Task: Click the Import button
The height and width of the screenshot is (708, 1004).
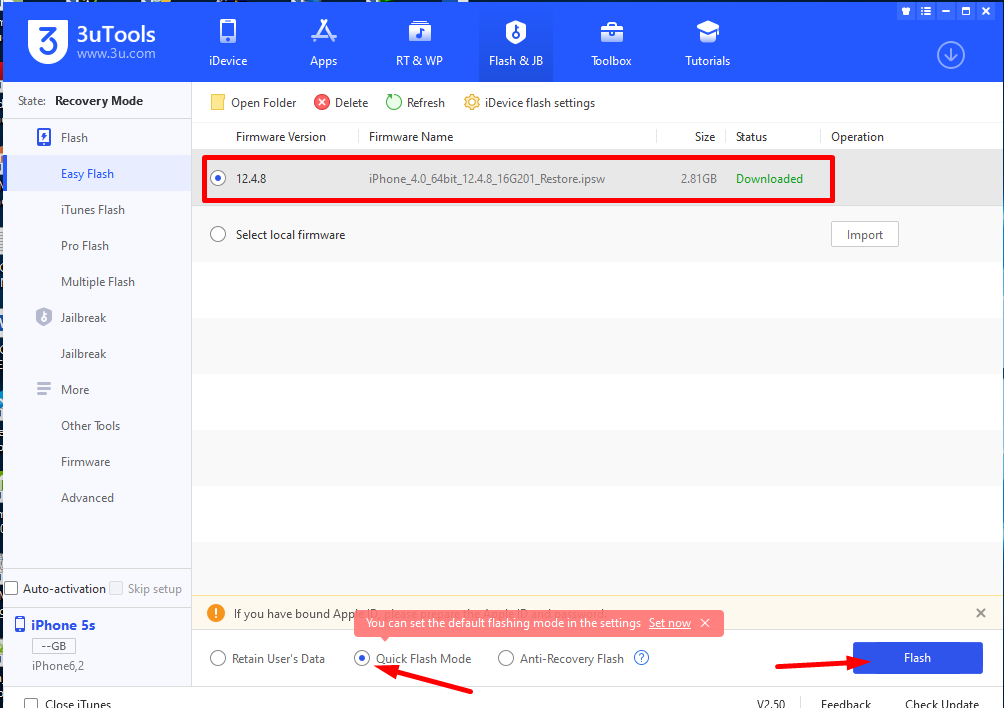Action: [x=864, y=234]
